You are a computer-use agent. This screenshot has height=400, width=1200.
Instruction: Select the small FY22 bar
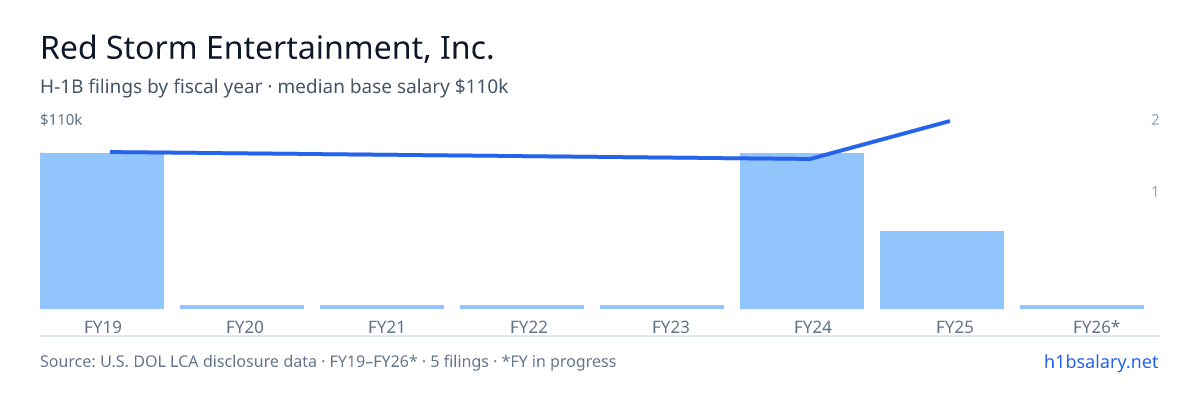522,307
